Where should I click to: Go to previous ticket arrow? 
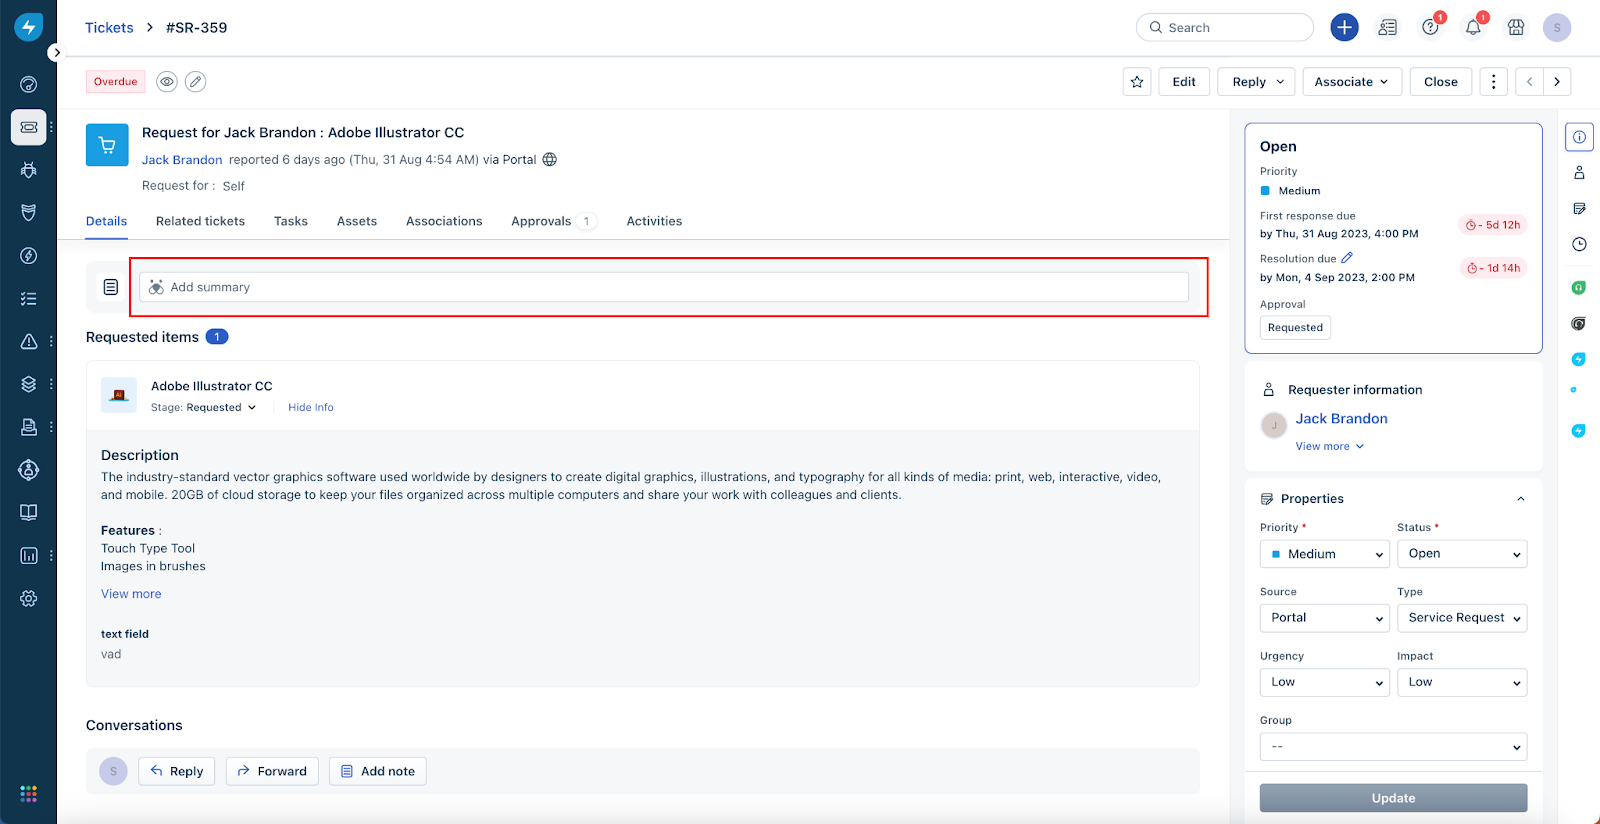click(1529, 82)
